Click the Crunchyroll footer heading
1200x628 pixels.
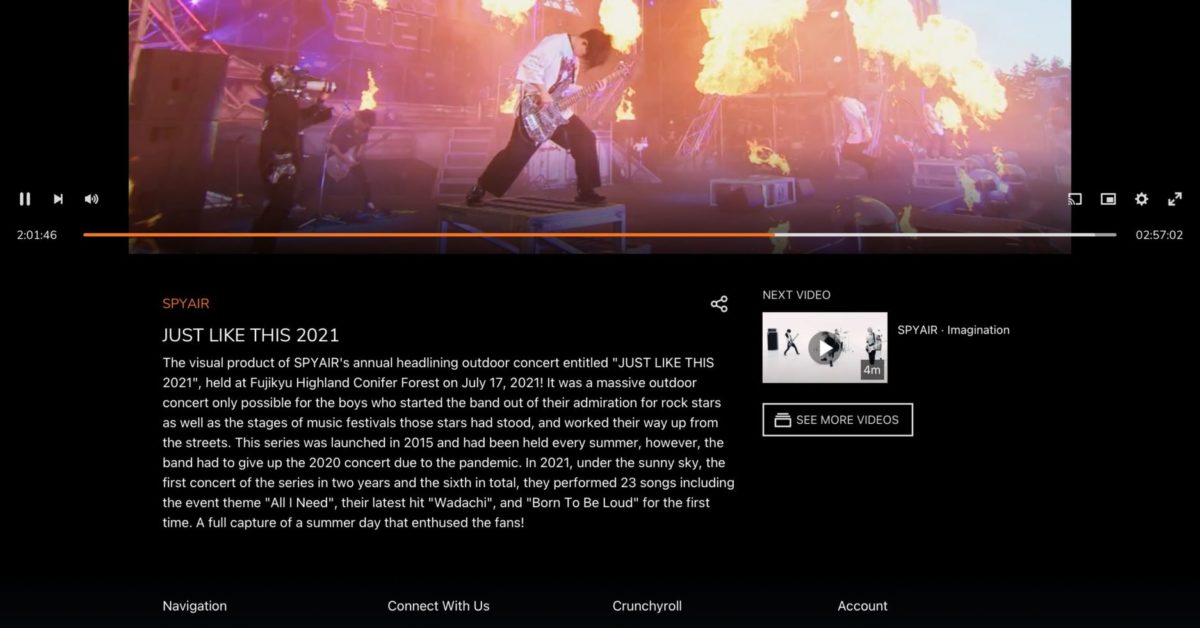click(x=647, y=606)
